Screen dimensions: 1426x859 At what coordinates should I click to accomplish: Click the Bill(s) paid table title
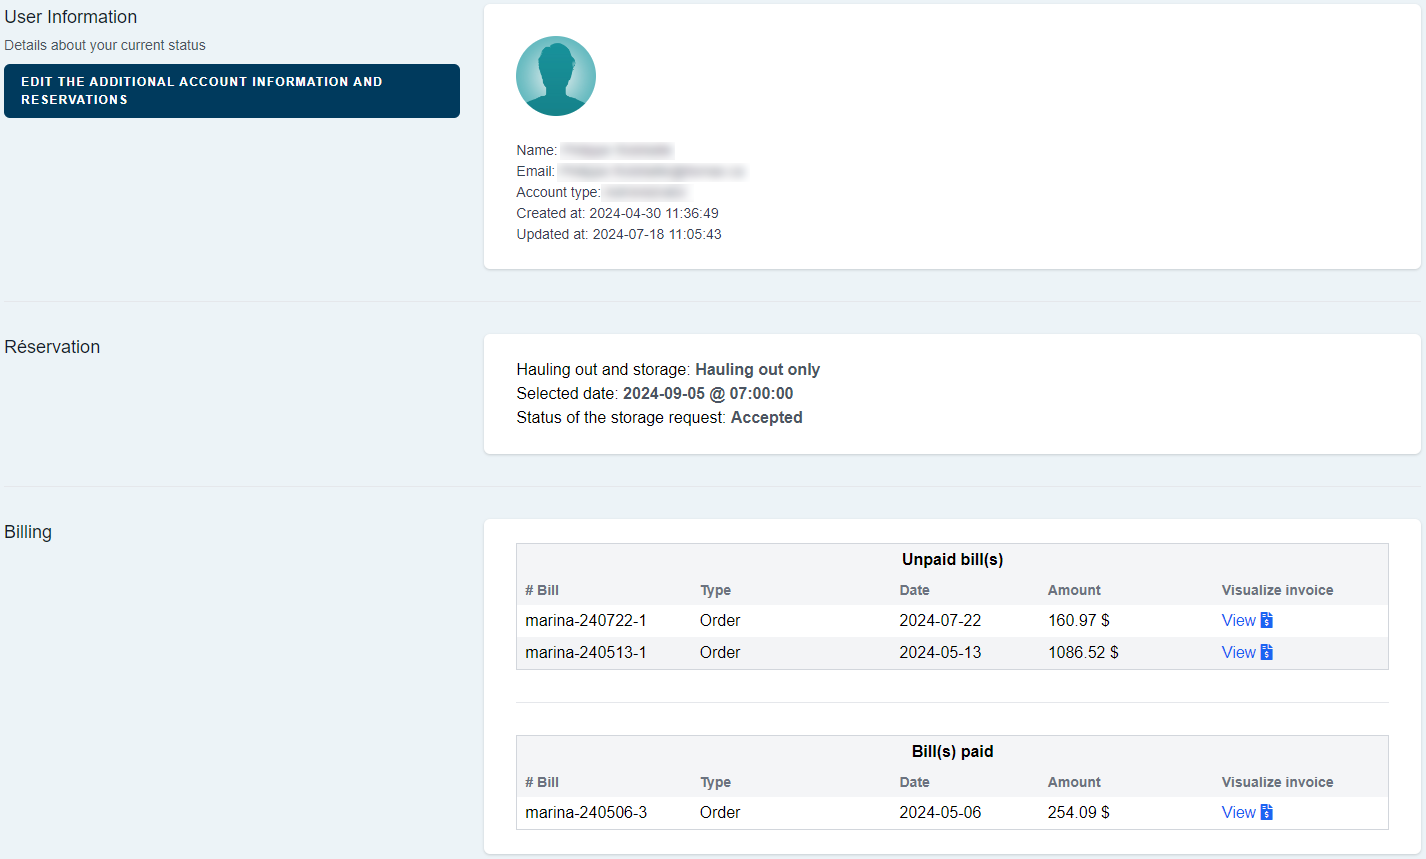[952, 751]
